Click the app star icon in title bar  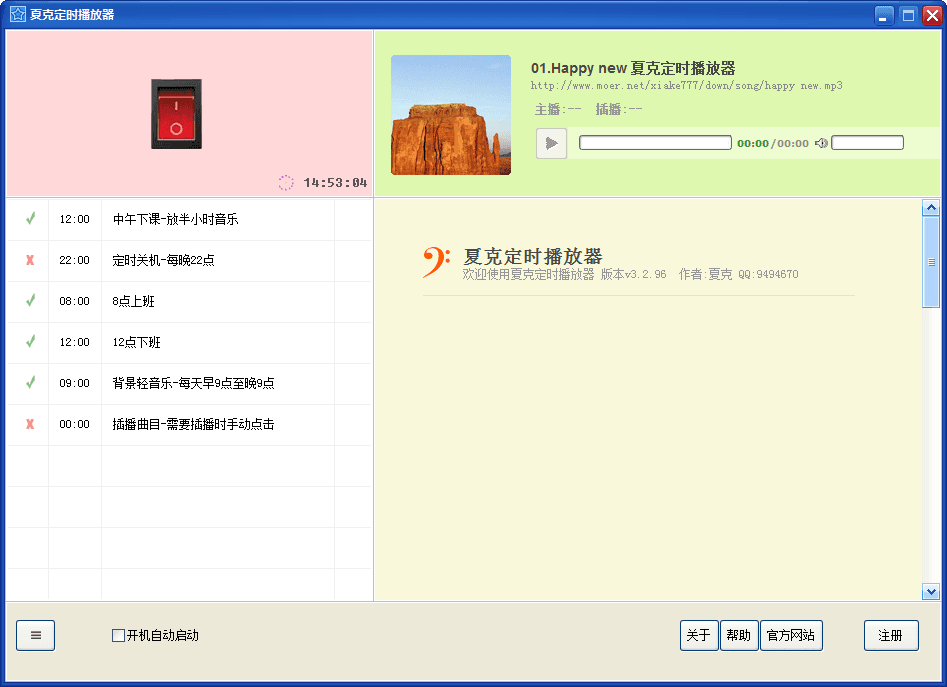[x=18, y=14]
